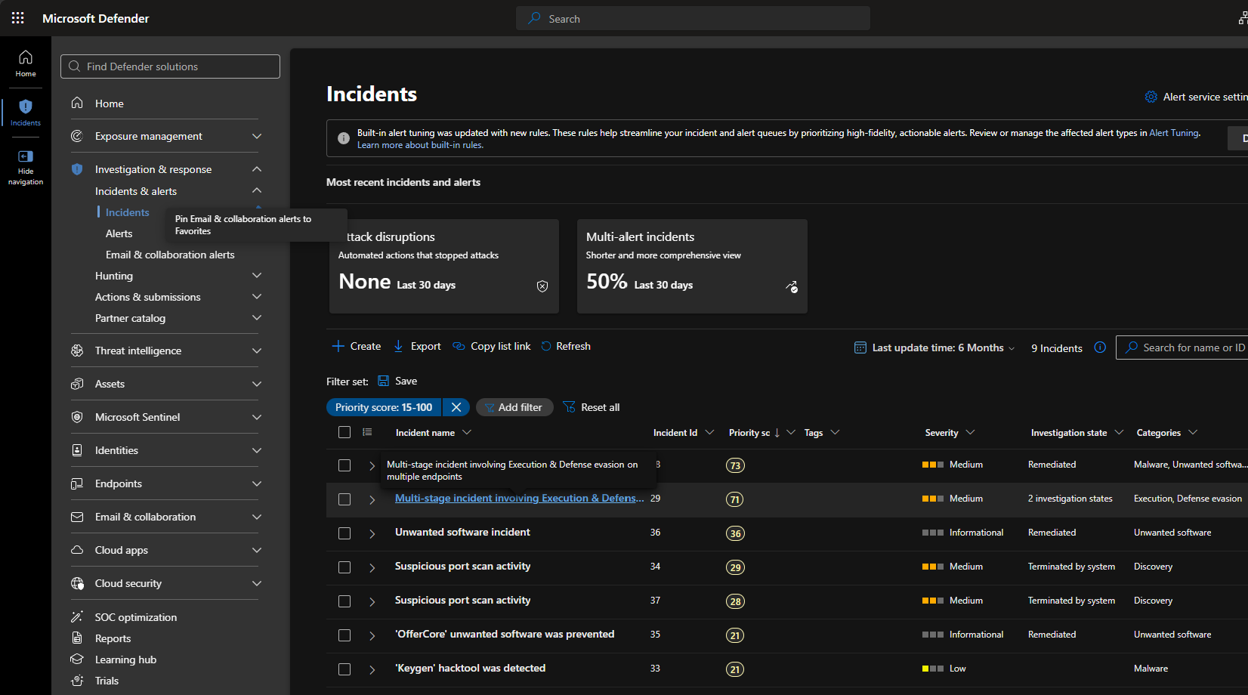This screenshot has width=1248, height=695.
Task: Open Learn more about built-in rules link
Action: [x=420, y=145]
